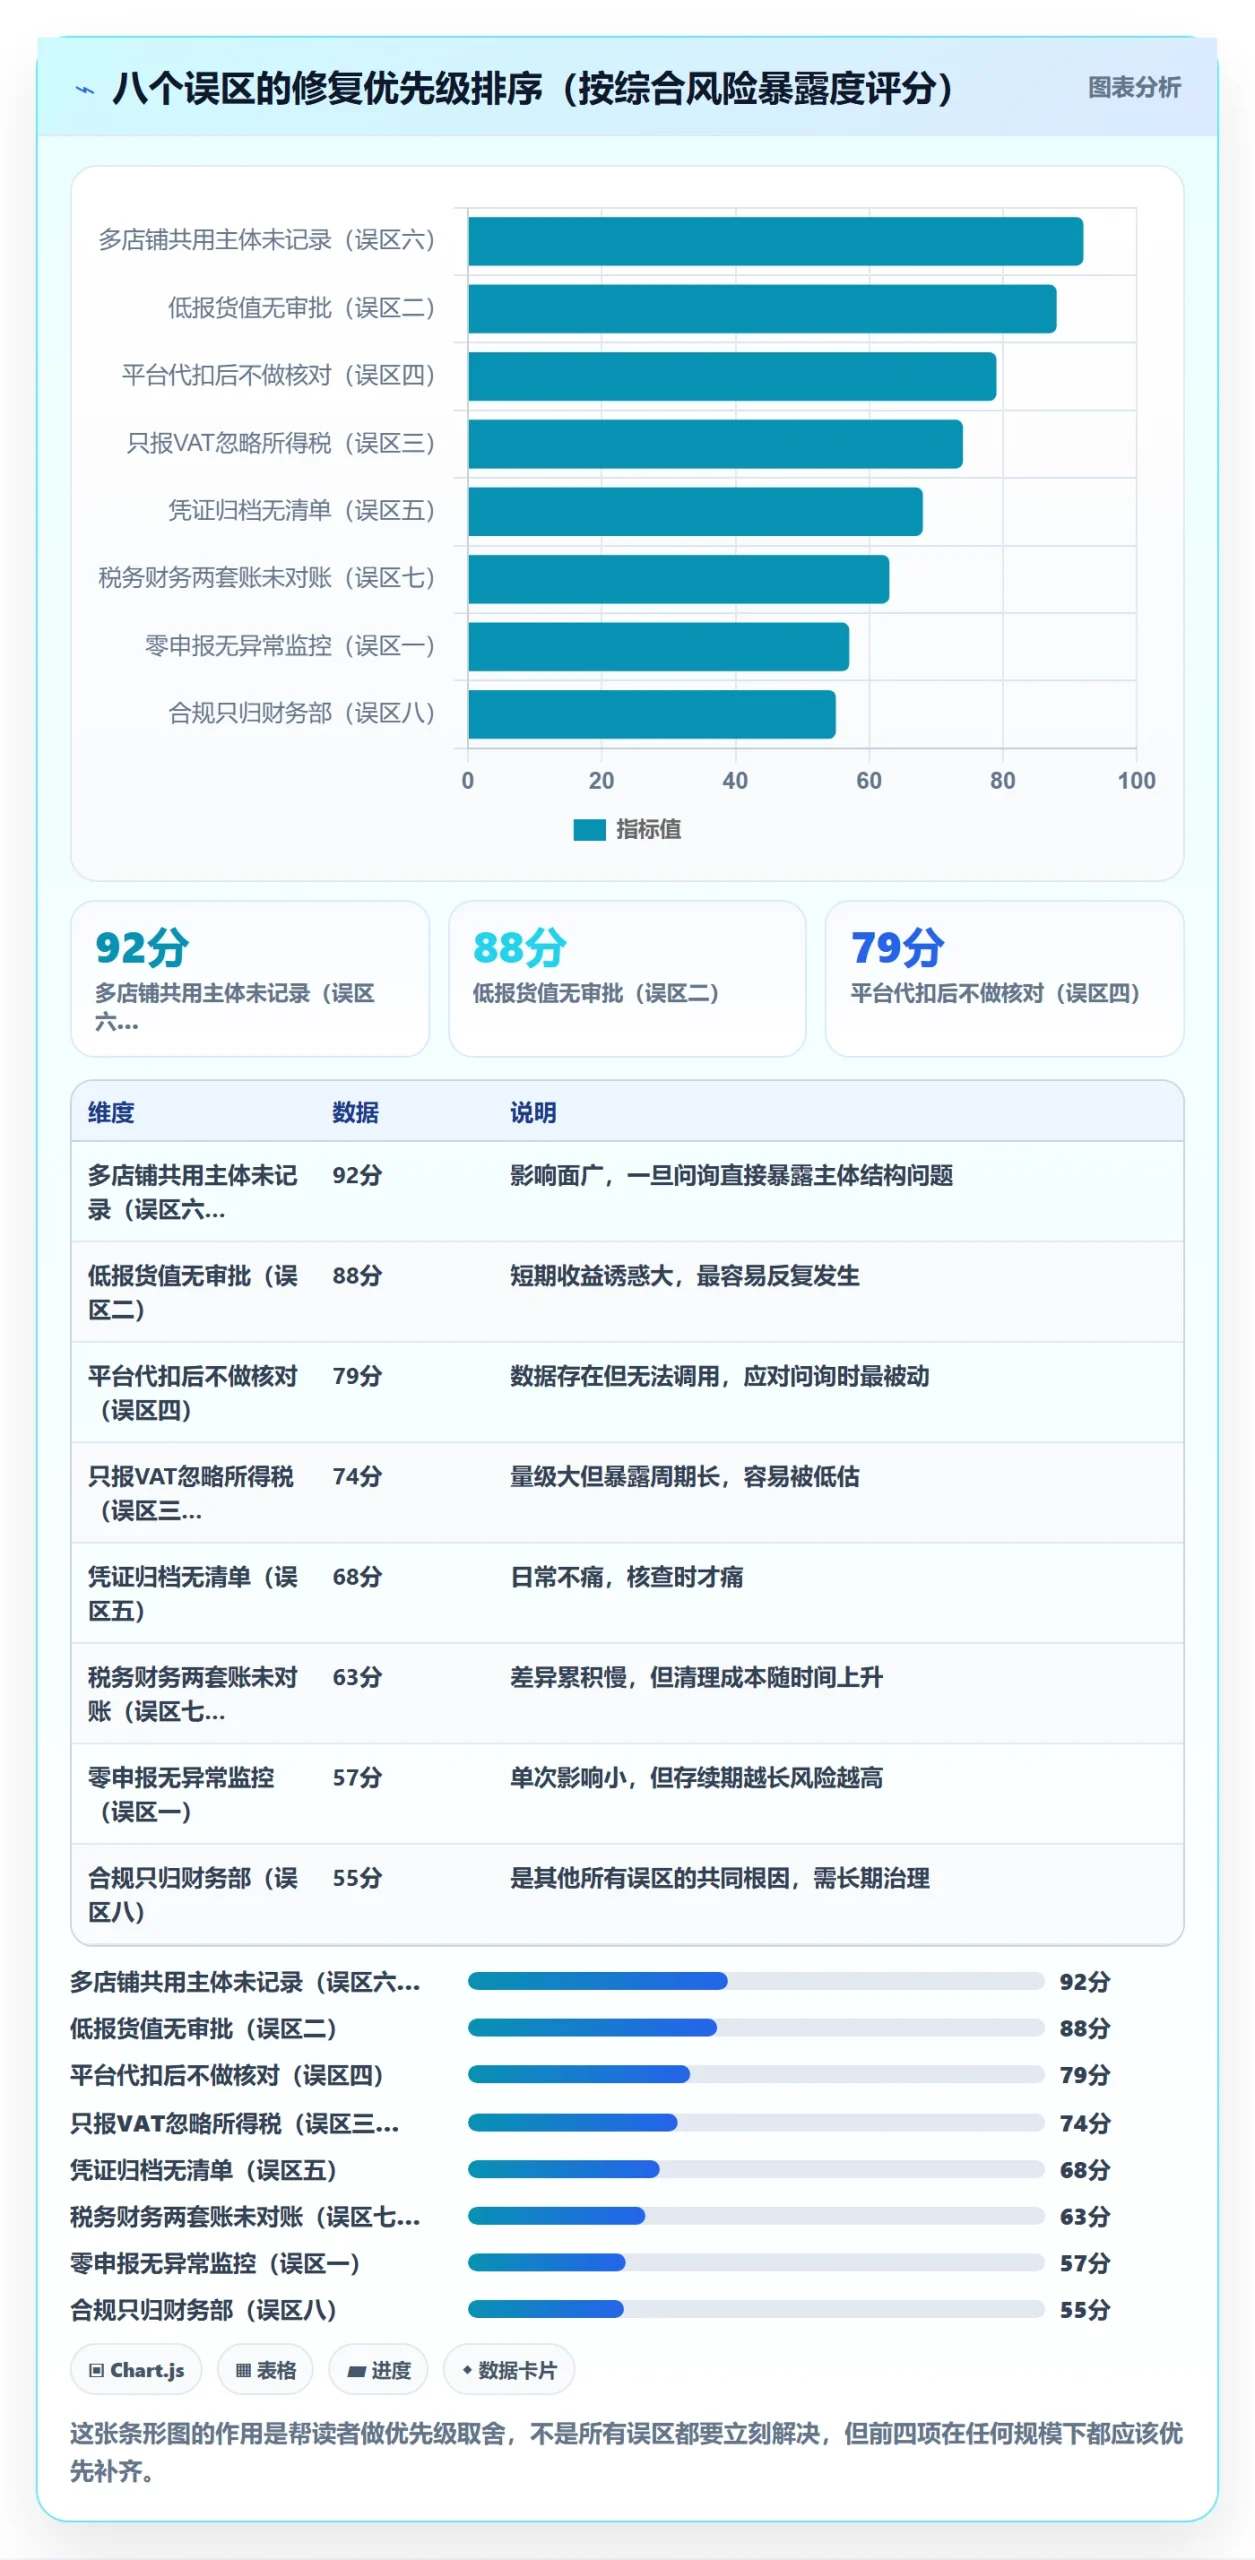Select the chart bar for 平台代扣后不做核对
The height and width of the screenshot is (2560, 1255).
pyautogui.click(x=732, y=376)
